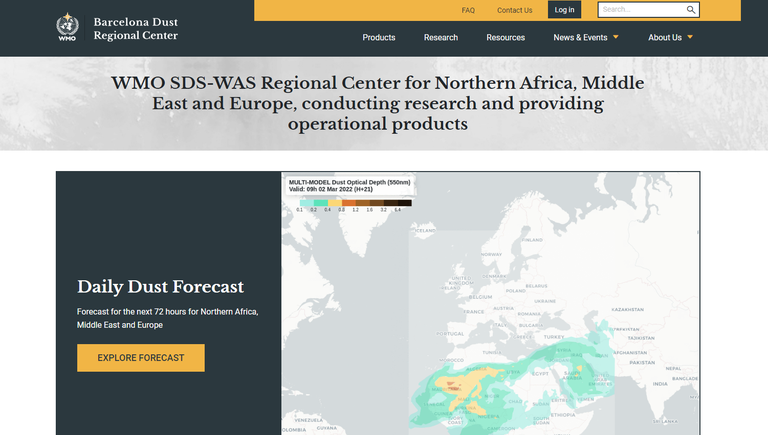
Task: Expand the About Us dropdown arrow
Action: (690, 38)
